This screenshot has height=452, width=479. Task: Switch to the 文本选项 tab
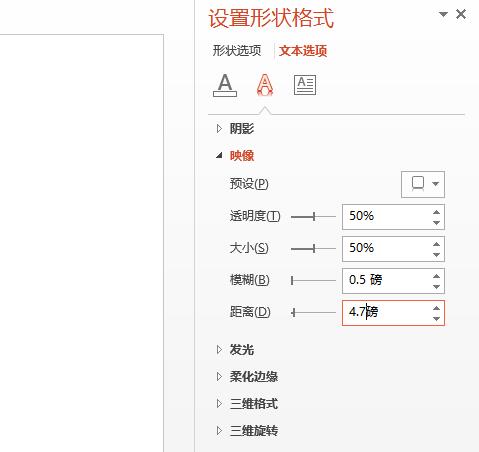pos(303,51)
